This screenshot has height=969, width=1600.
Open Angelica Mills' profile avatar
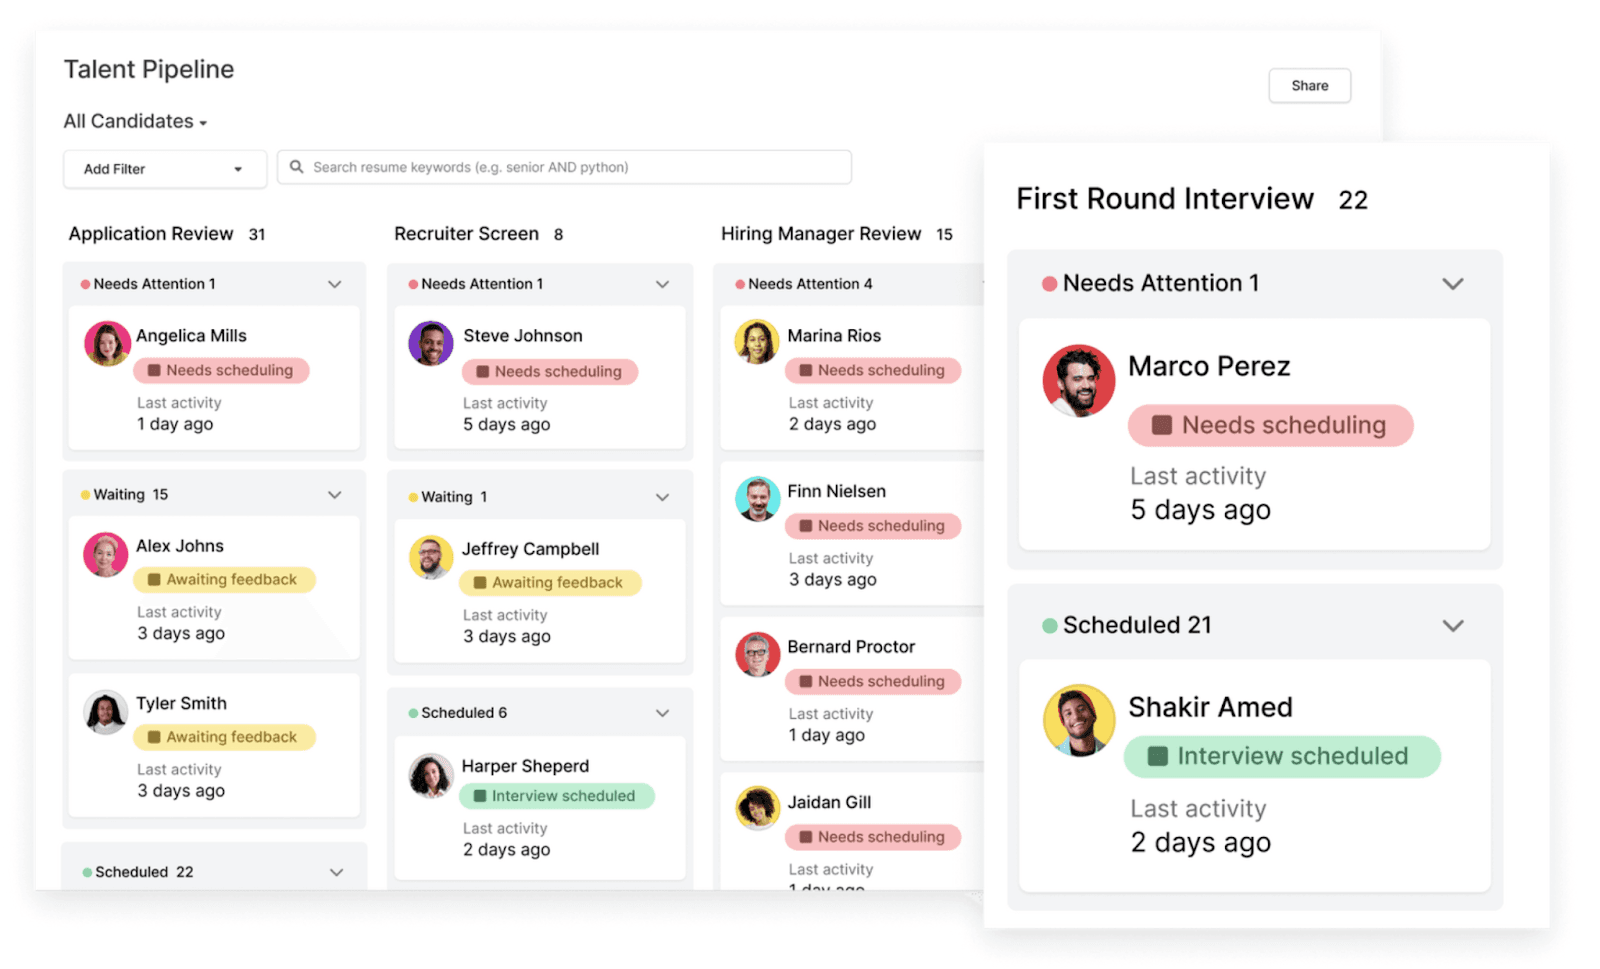coord(106,343)
